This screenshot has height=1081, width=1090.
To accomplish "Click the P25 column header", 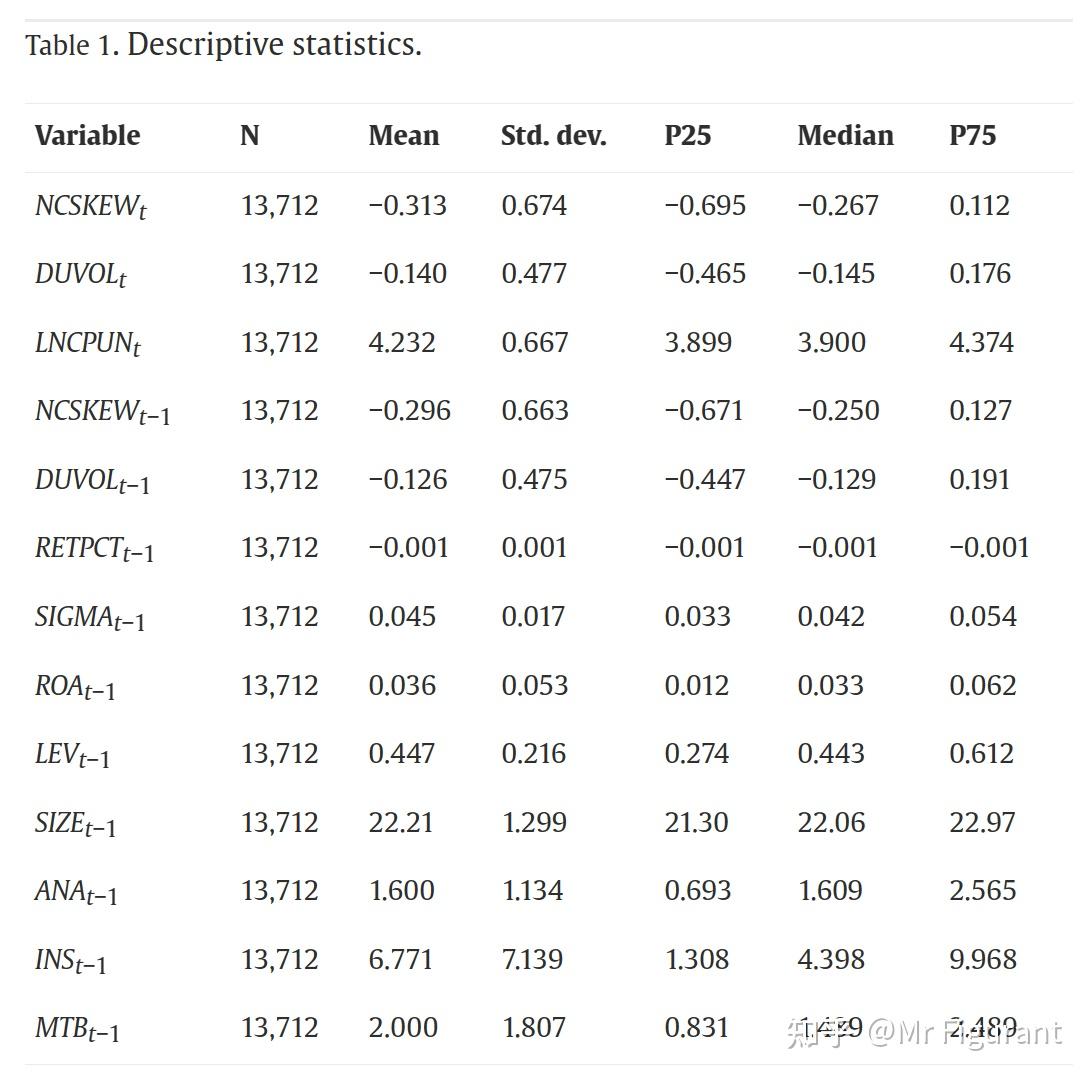I will (687, 136).
